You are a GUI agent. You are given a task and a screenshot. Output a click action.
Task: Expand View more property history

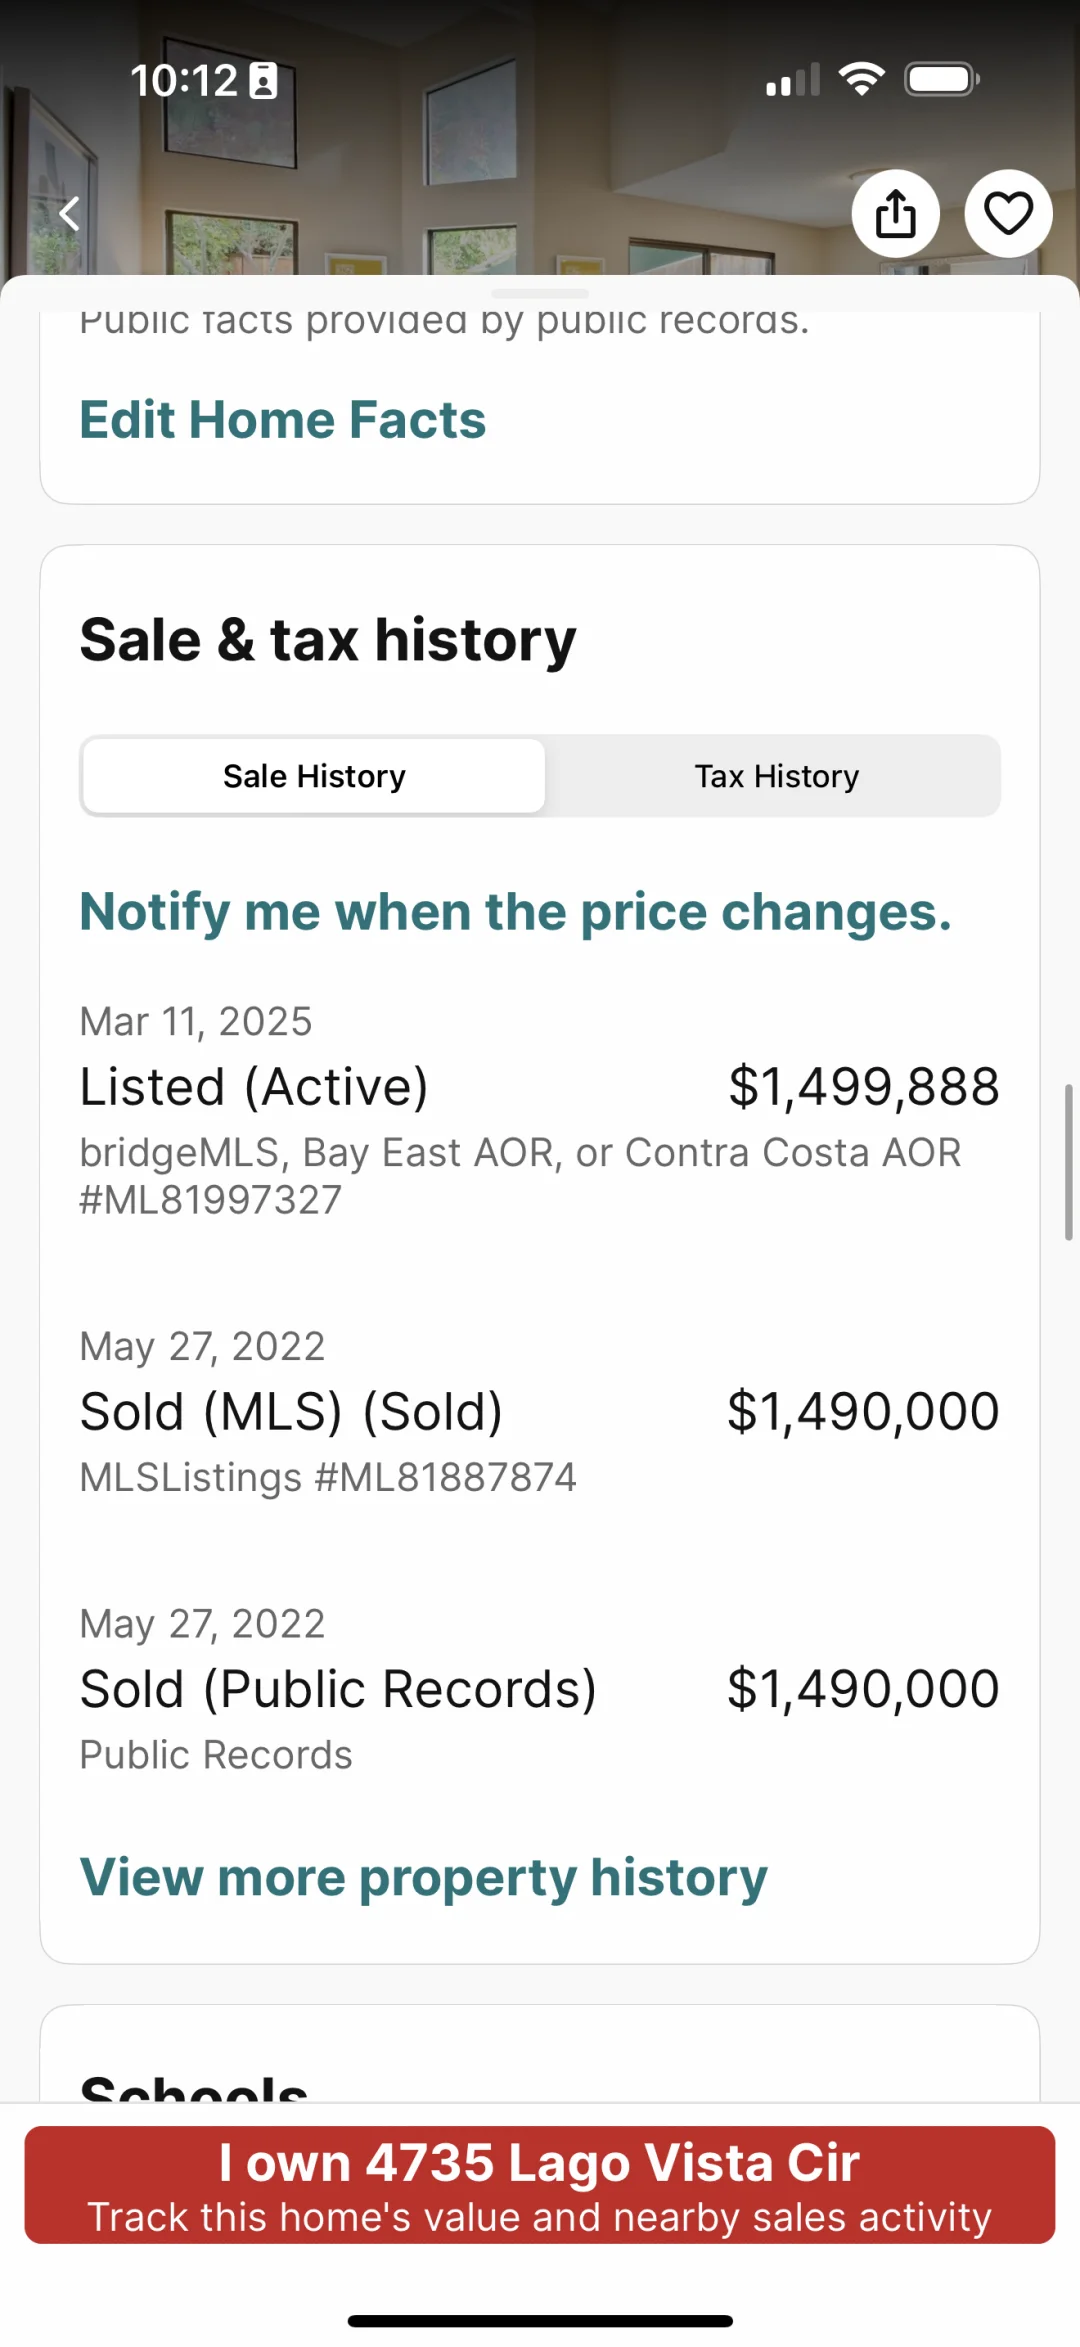[x=424, y=1877]
